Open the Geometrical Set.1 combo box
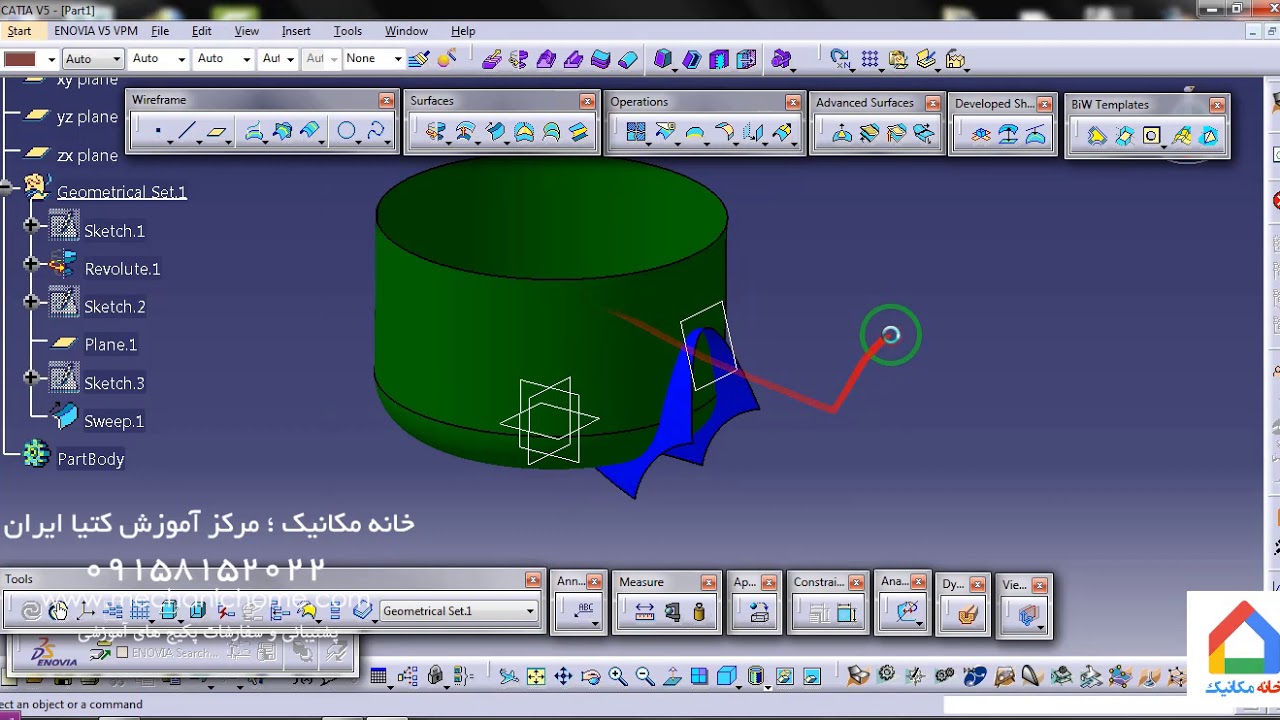 (458, 611)
